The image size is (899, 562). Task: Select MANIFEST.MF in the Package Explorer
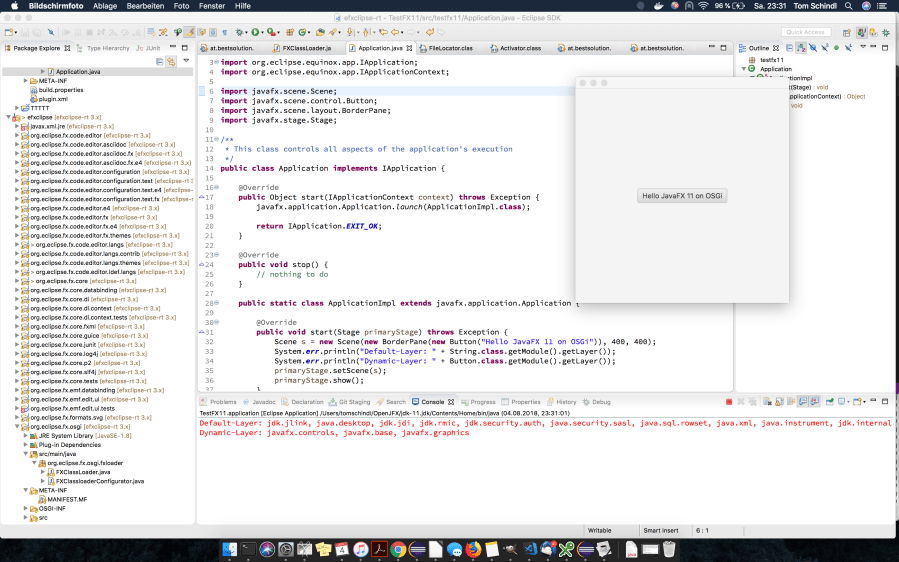pos(68,499)
